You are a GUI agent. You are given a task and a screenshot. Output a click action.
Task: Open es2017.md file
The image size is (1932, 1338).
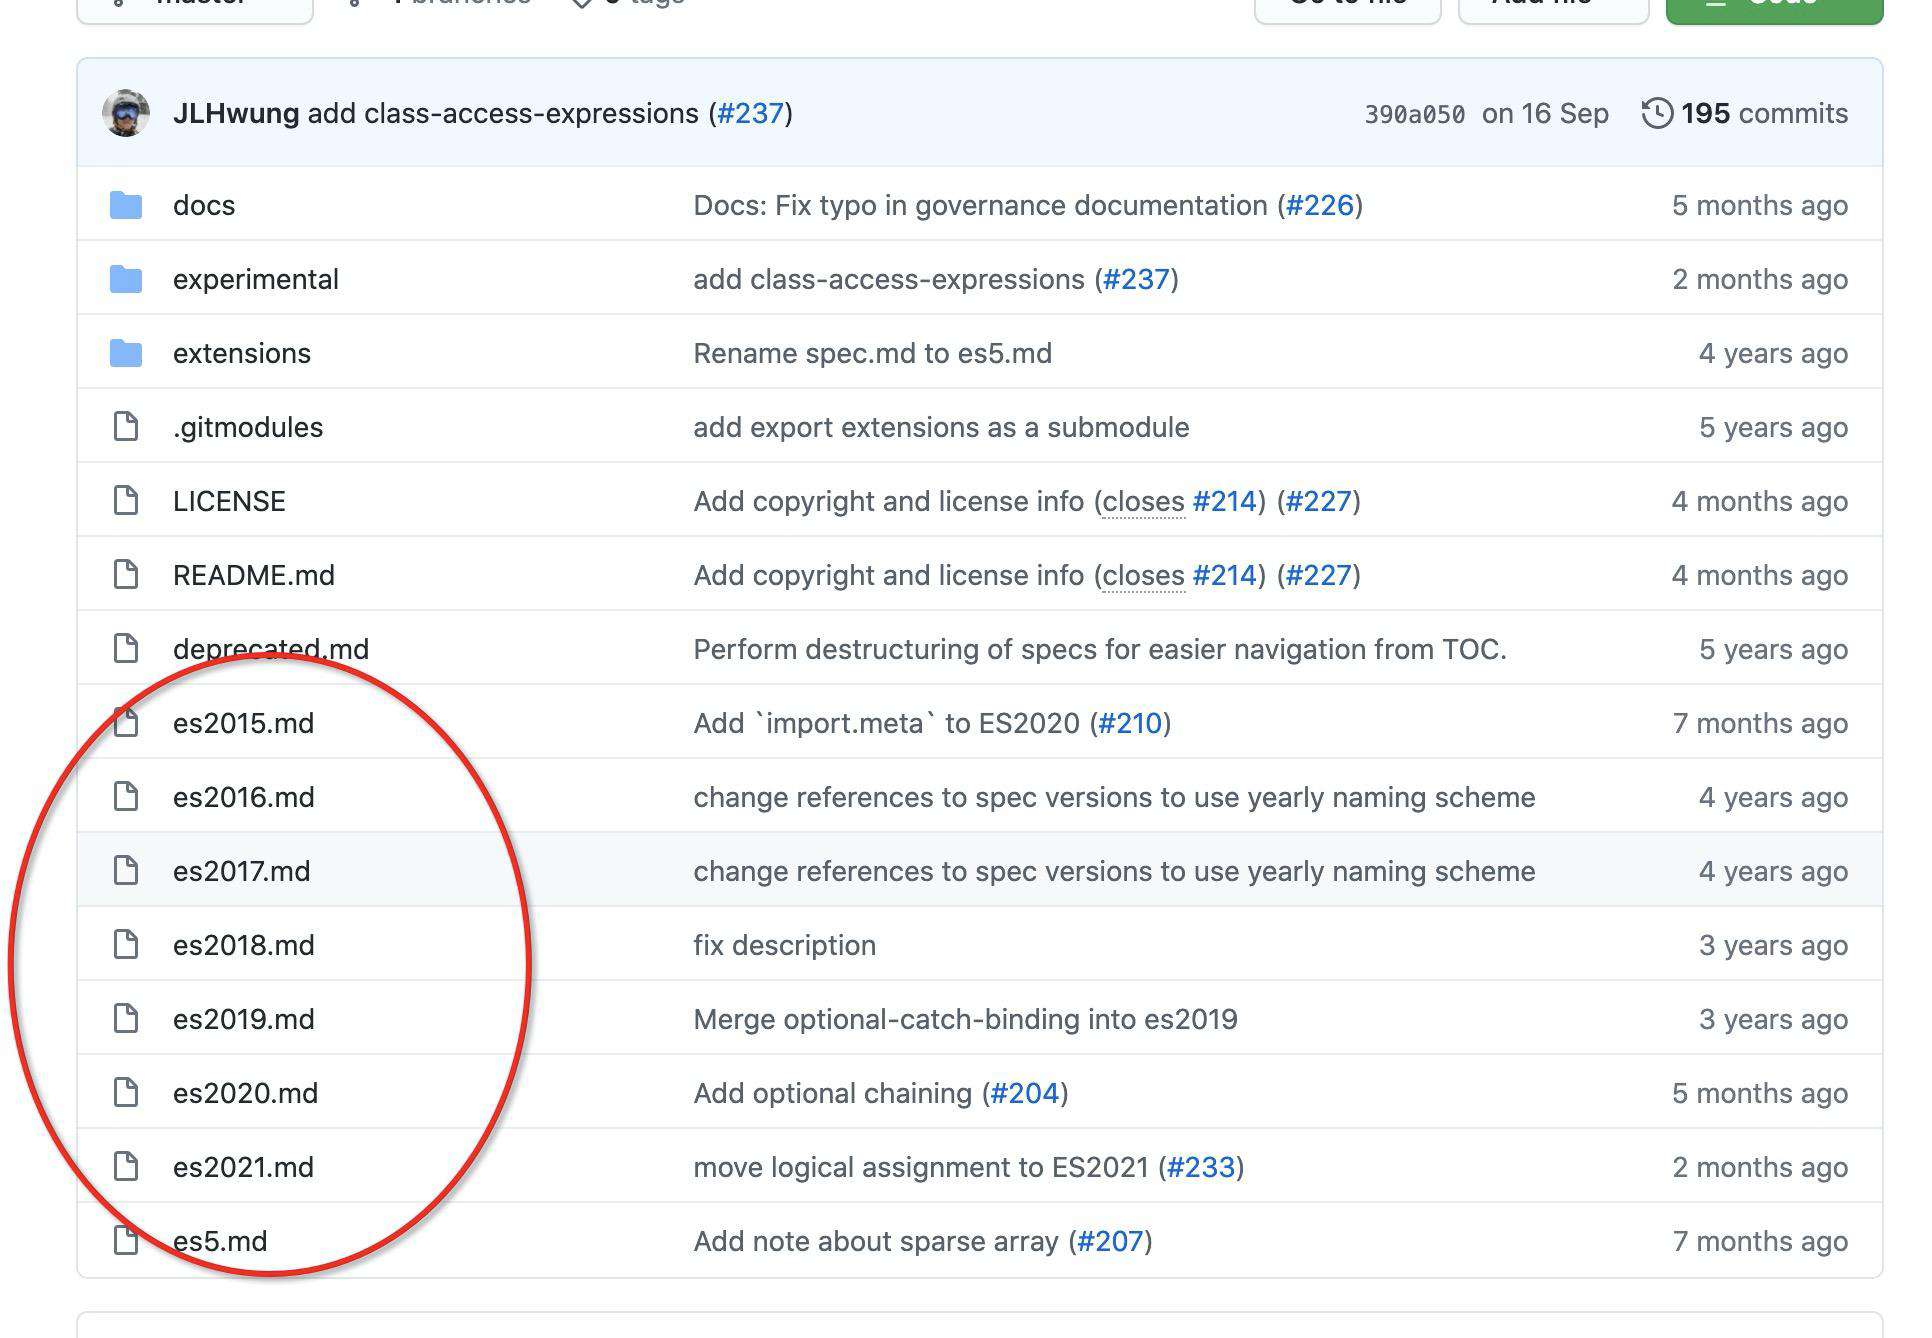click(x=242, y=871)
